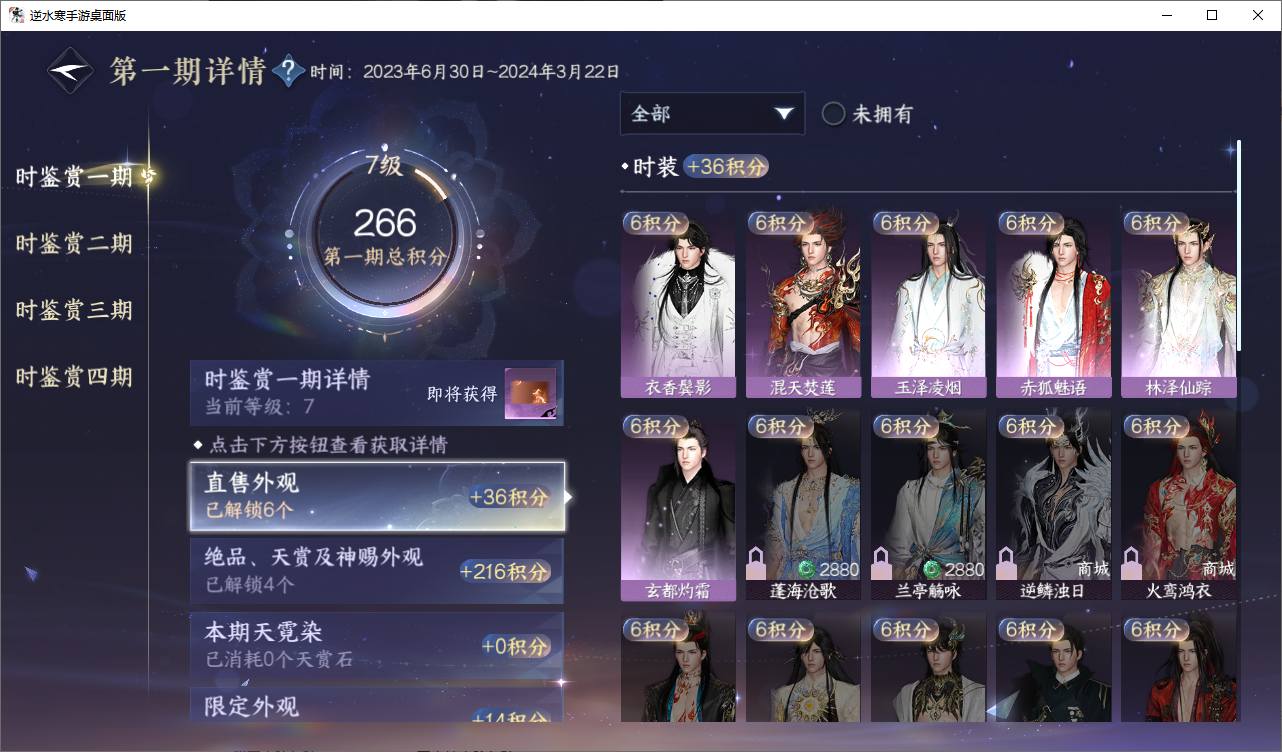This screenshot has height=752, width=1282.
Task: Toggle the 未拥有 filter radio button
Action: (x=833, y=114)
